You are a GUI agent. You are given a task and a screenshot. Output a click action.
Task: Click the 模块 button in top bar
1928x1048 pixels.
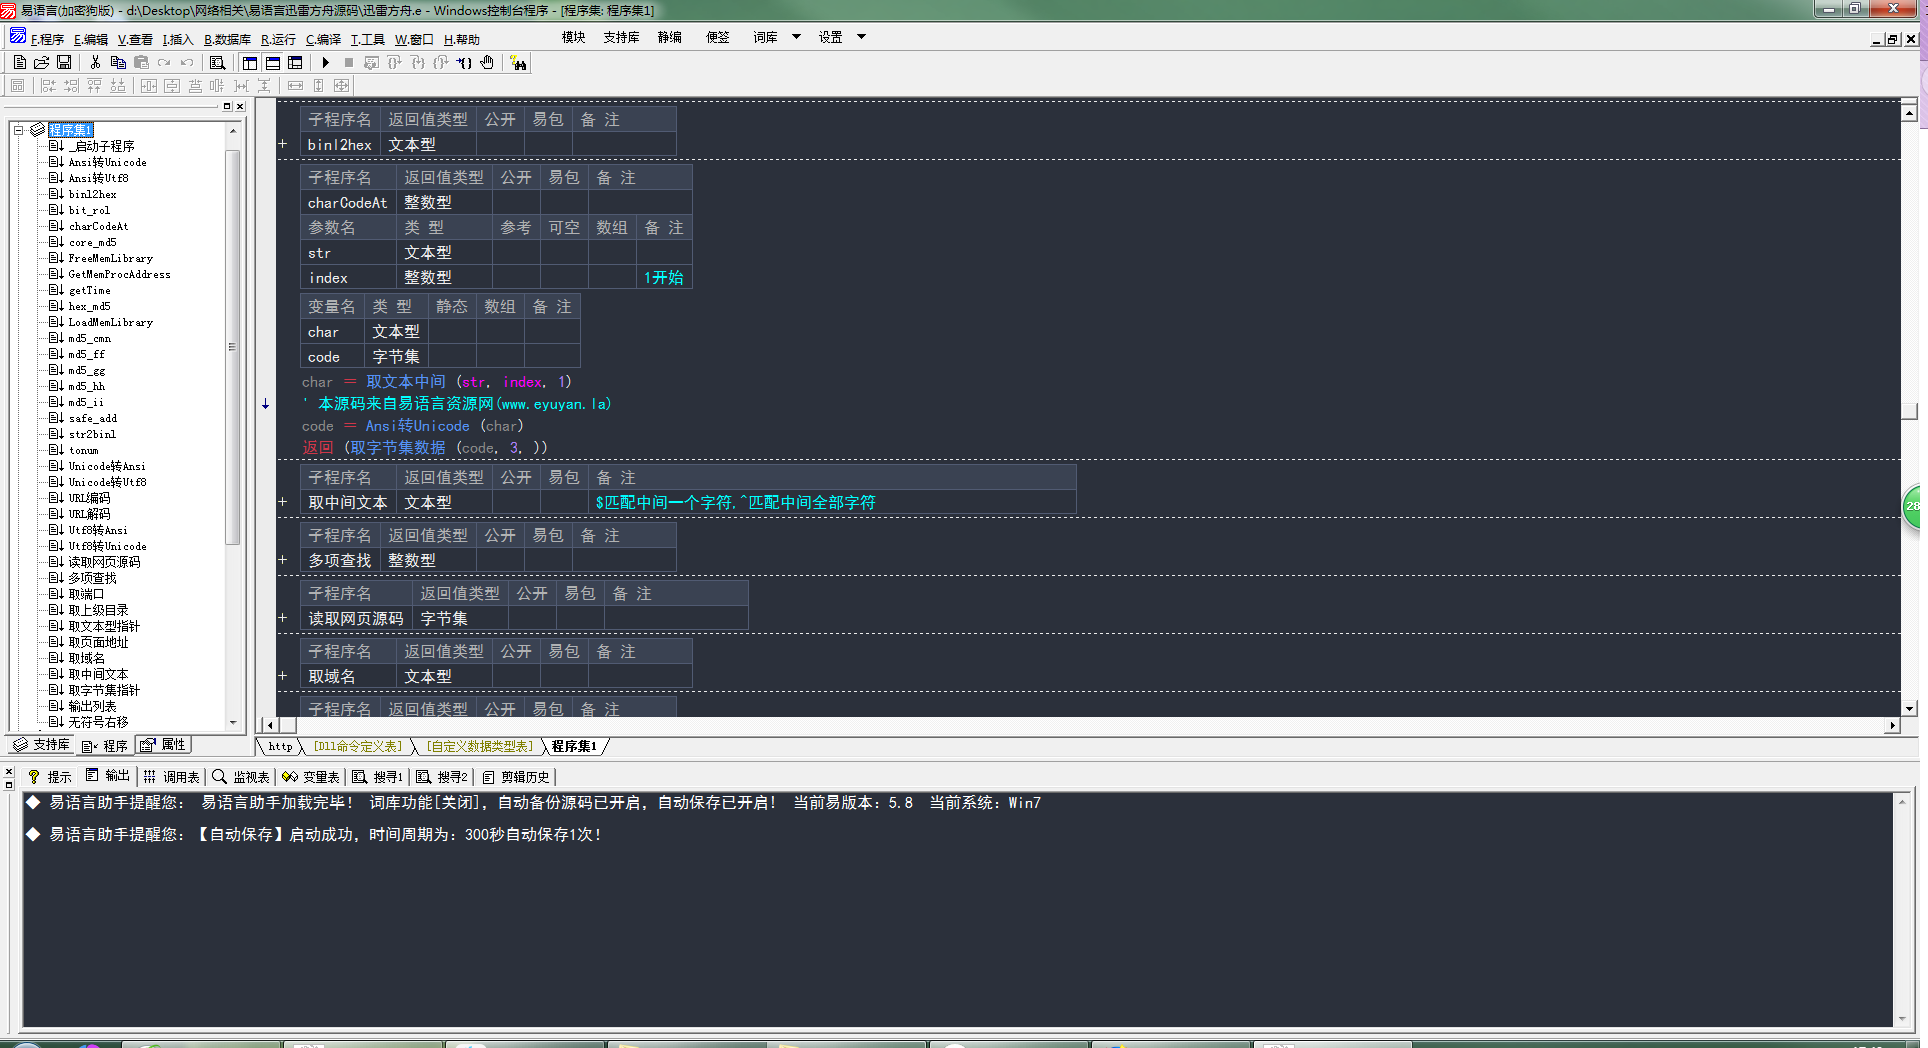(573, 37)
